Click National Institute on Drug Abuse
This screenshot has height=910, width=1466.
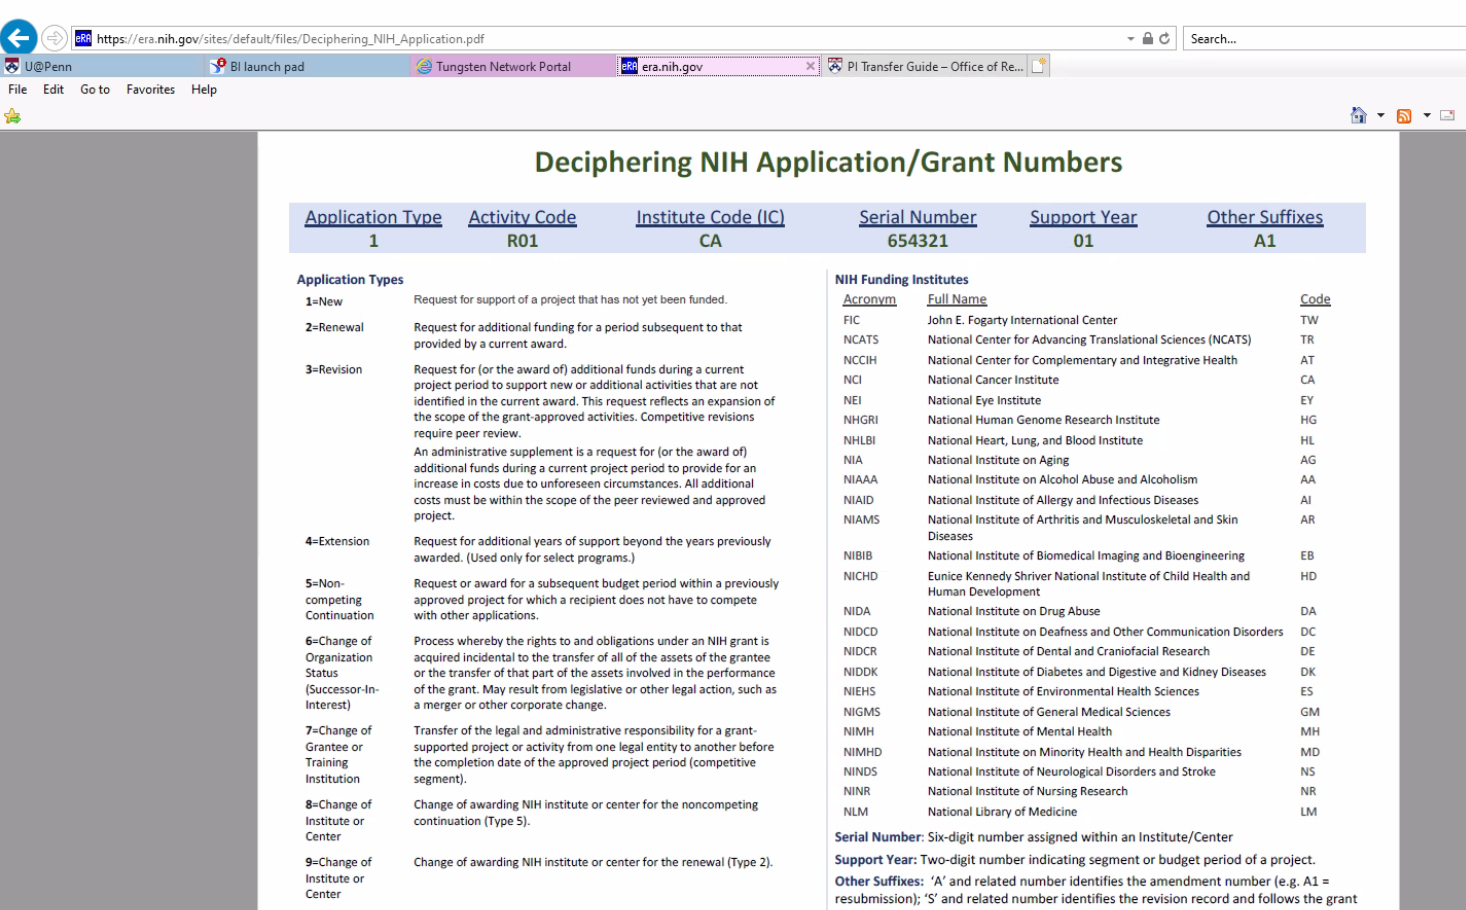tap(1013, 611)
